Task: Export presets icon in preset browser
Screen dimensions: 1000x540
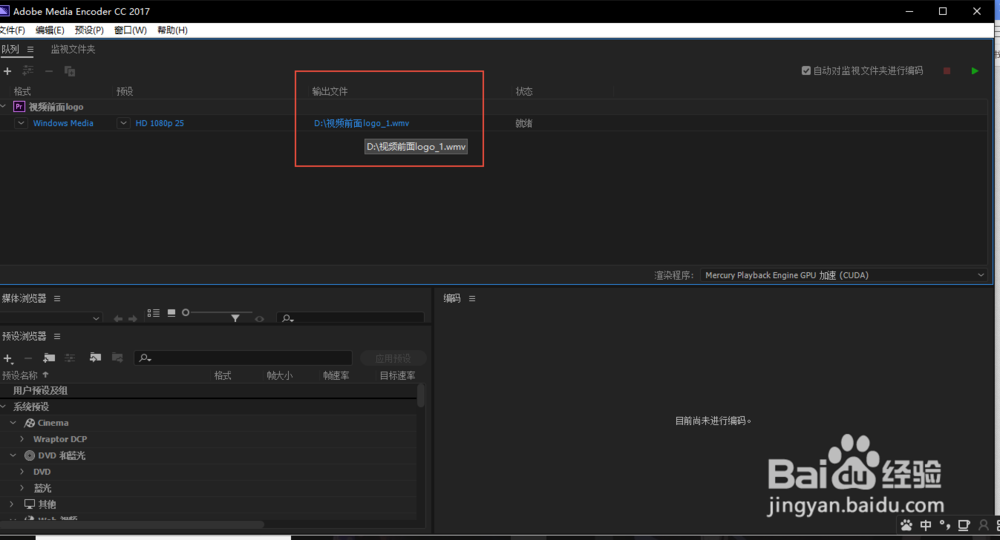Action: (x=117, y=358)
